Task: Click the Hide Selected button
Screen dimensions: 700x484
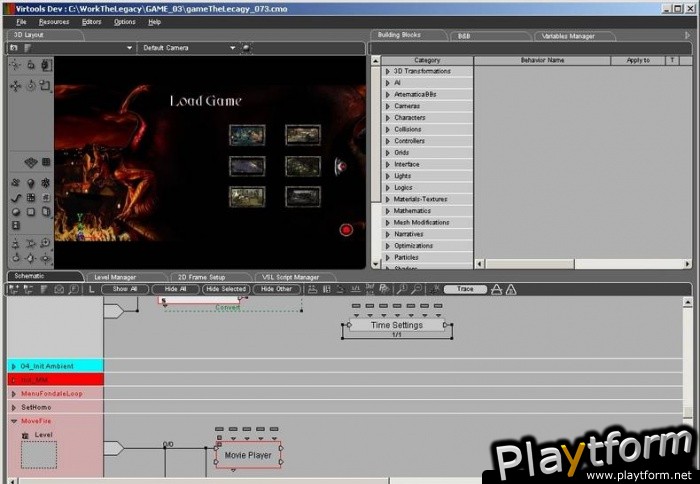Action: (x=226, y=289)
